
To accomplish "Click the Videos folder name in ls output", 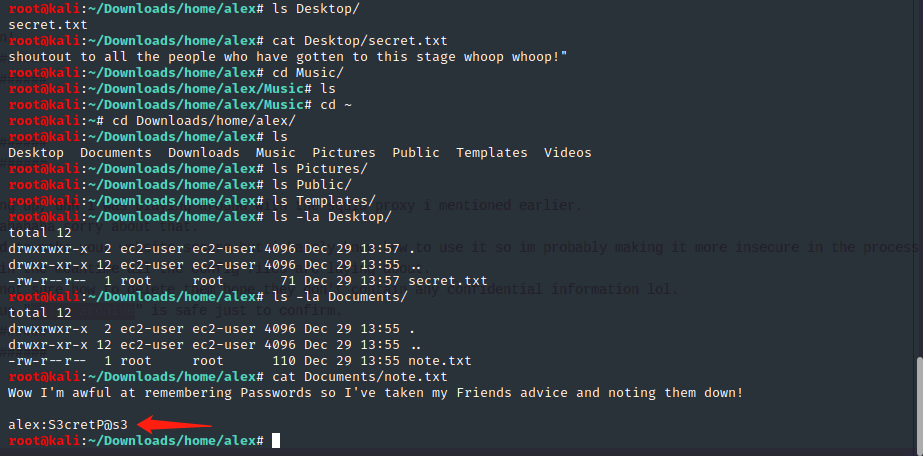I will coord(568,153).
